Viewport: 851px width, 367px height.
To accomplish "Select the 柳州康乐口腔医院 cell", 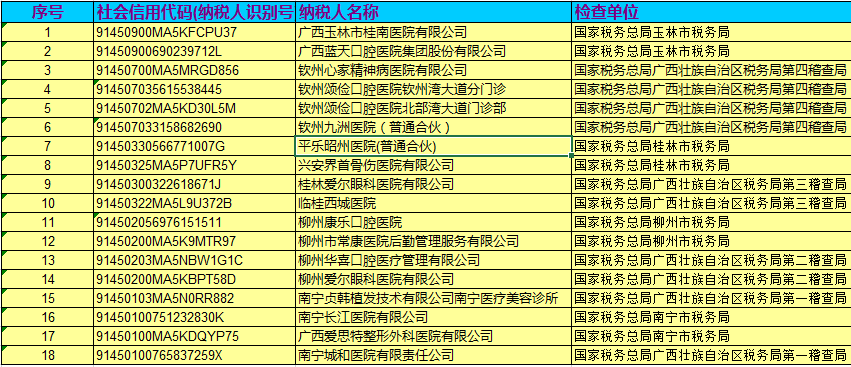I will tap(433, 222).
